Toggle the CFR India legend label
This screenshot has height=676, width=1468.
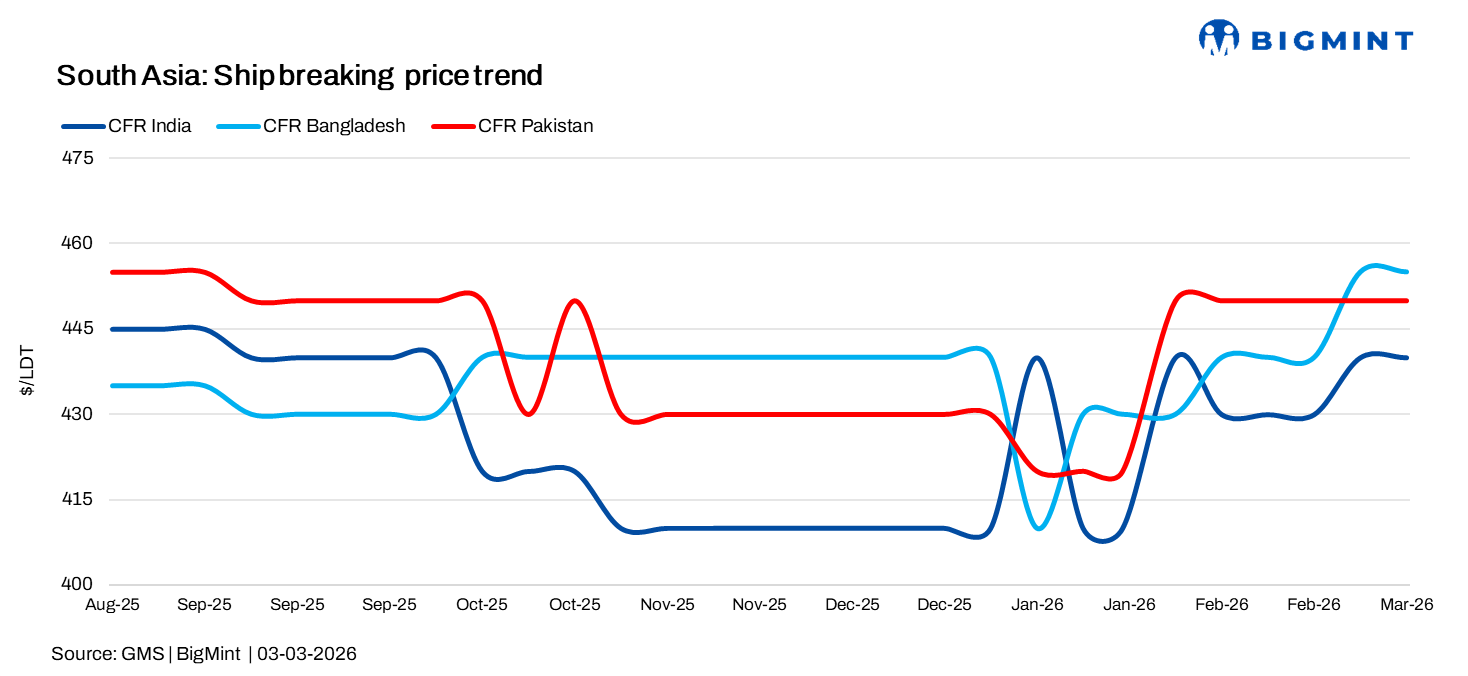(150, 126)
